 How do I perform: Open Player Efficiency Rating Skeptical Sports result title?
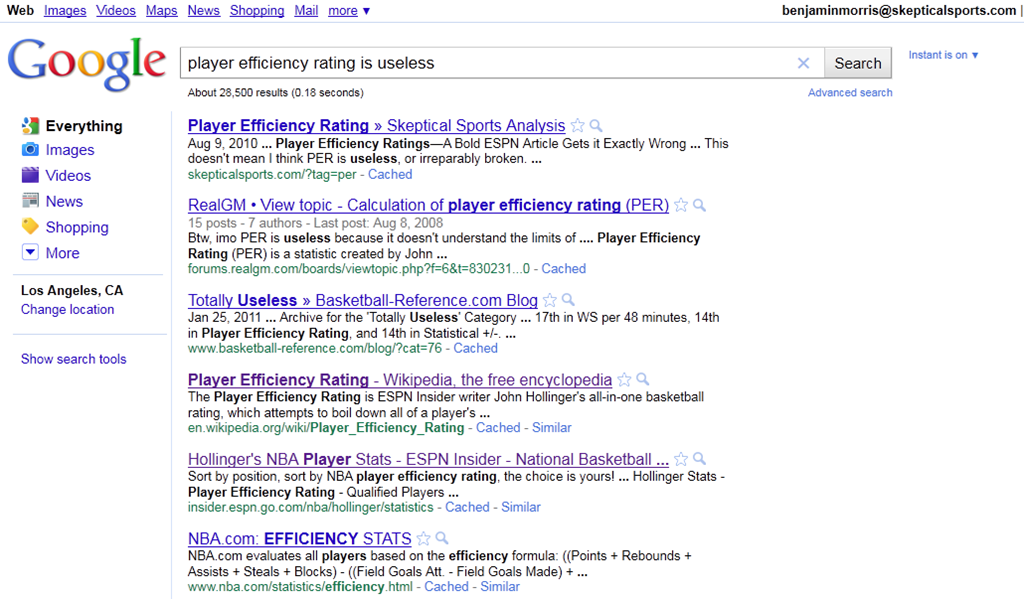tap(376, 125)
